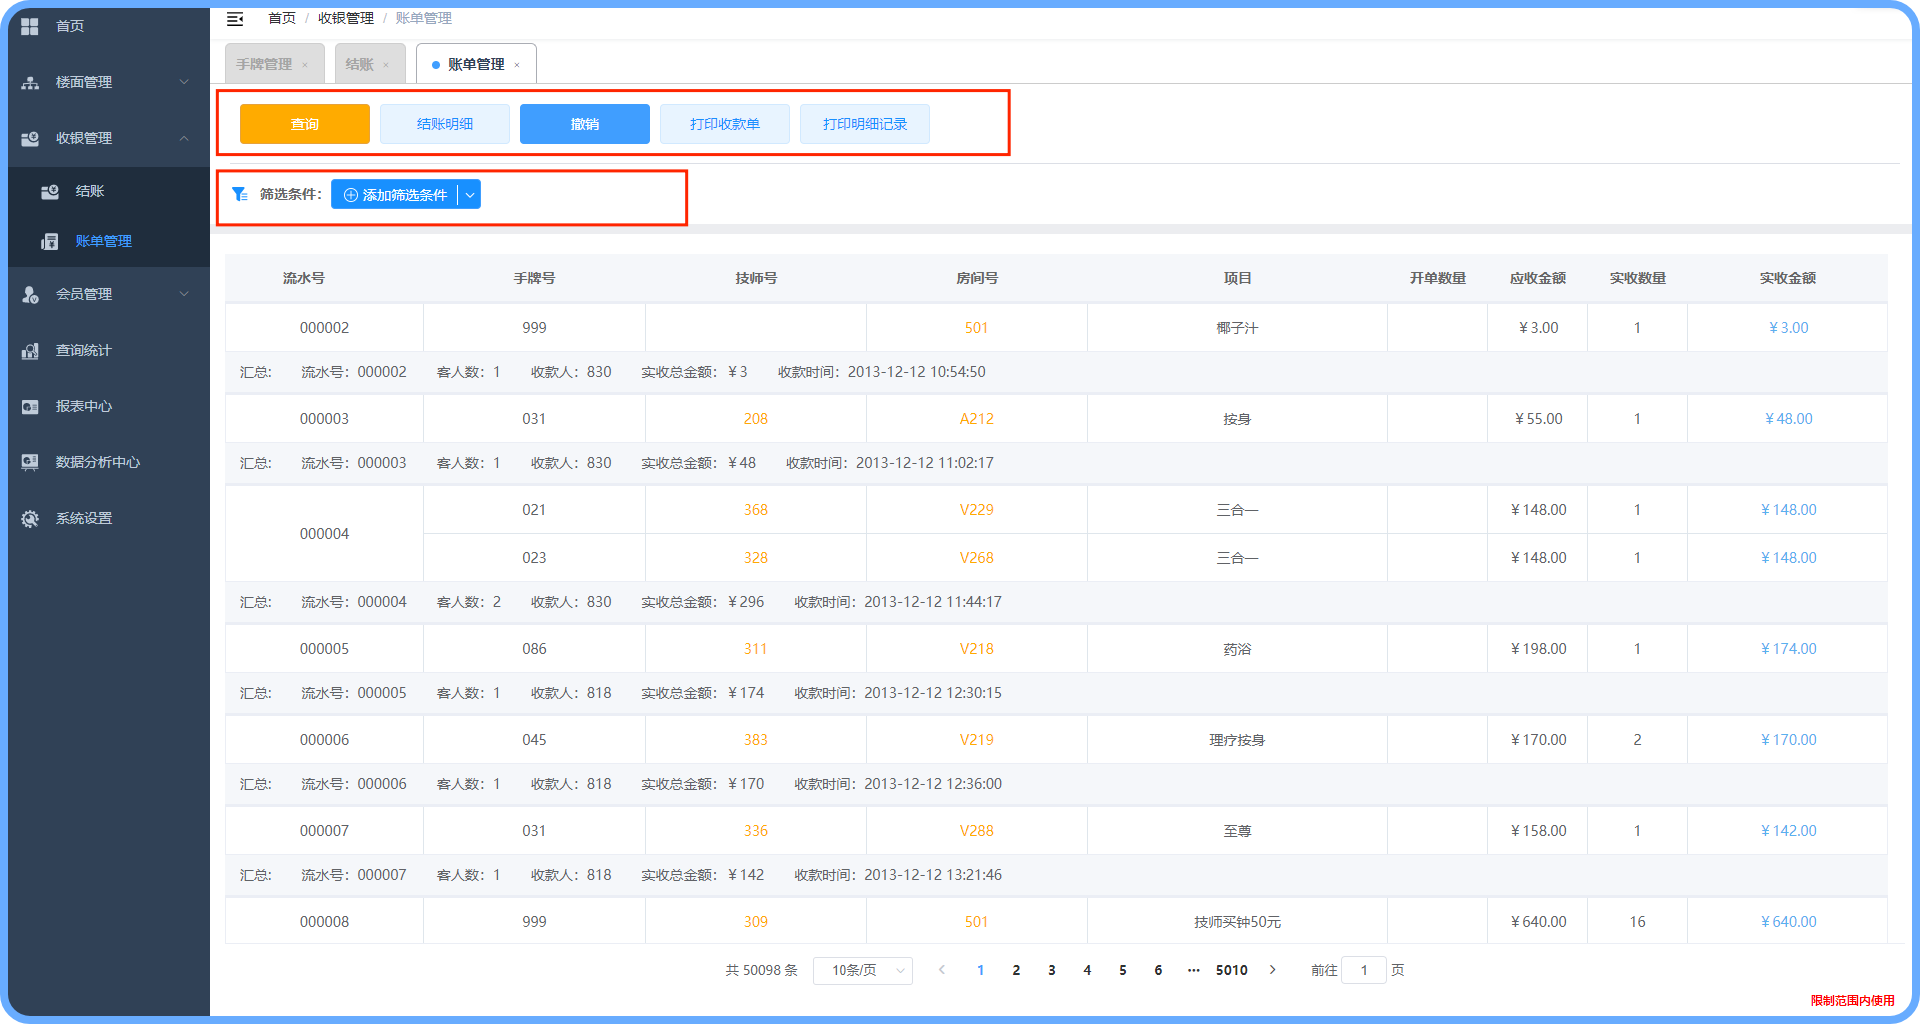Image resolution: width=1920 pixels, height=1024 pixels.
Task: Click room number A212 link
Action: [977, 419]
